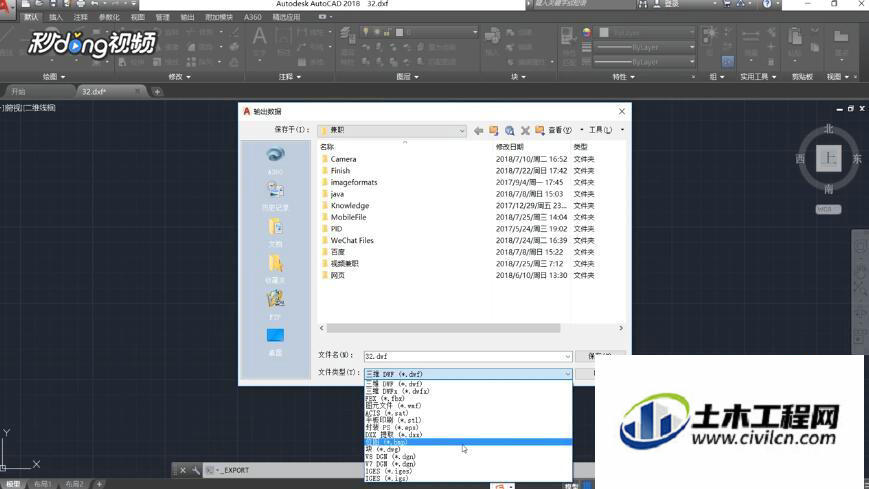Screen dimensions: 869x489
Task: Select 平板印刷 (*.stl) file type
Action: 468,420
